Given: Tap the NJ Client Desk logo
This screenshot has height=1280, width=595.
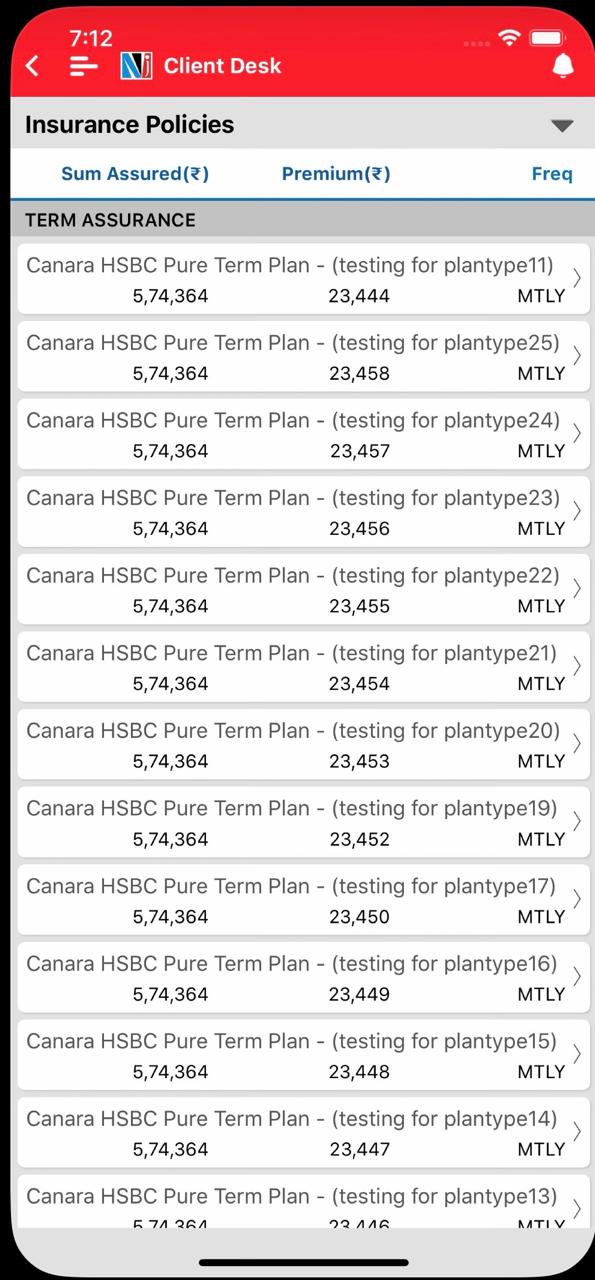Looking at the screenshot, I should tap(137, 66).
